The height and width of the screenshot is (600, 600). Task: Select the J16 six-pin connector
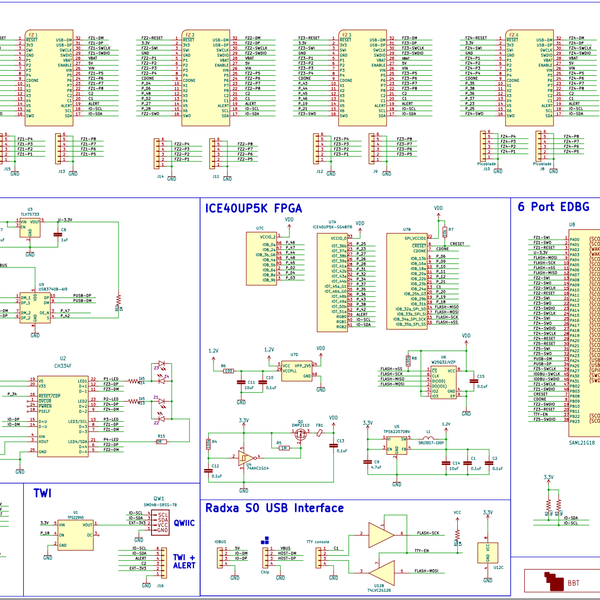tap(163, 563)
